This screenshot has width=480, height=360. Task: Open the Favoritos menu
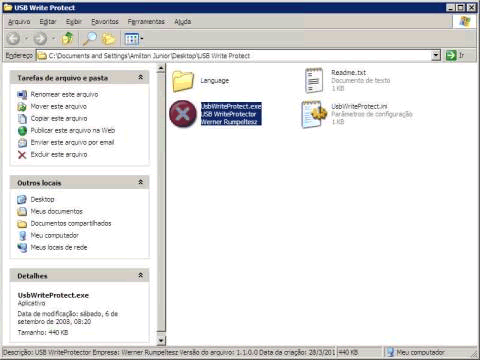pyautogui.click(x=105, y=22)
